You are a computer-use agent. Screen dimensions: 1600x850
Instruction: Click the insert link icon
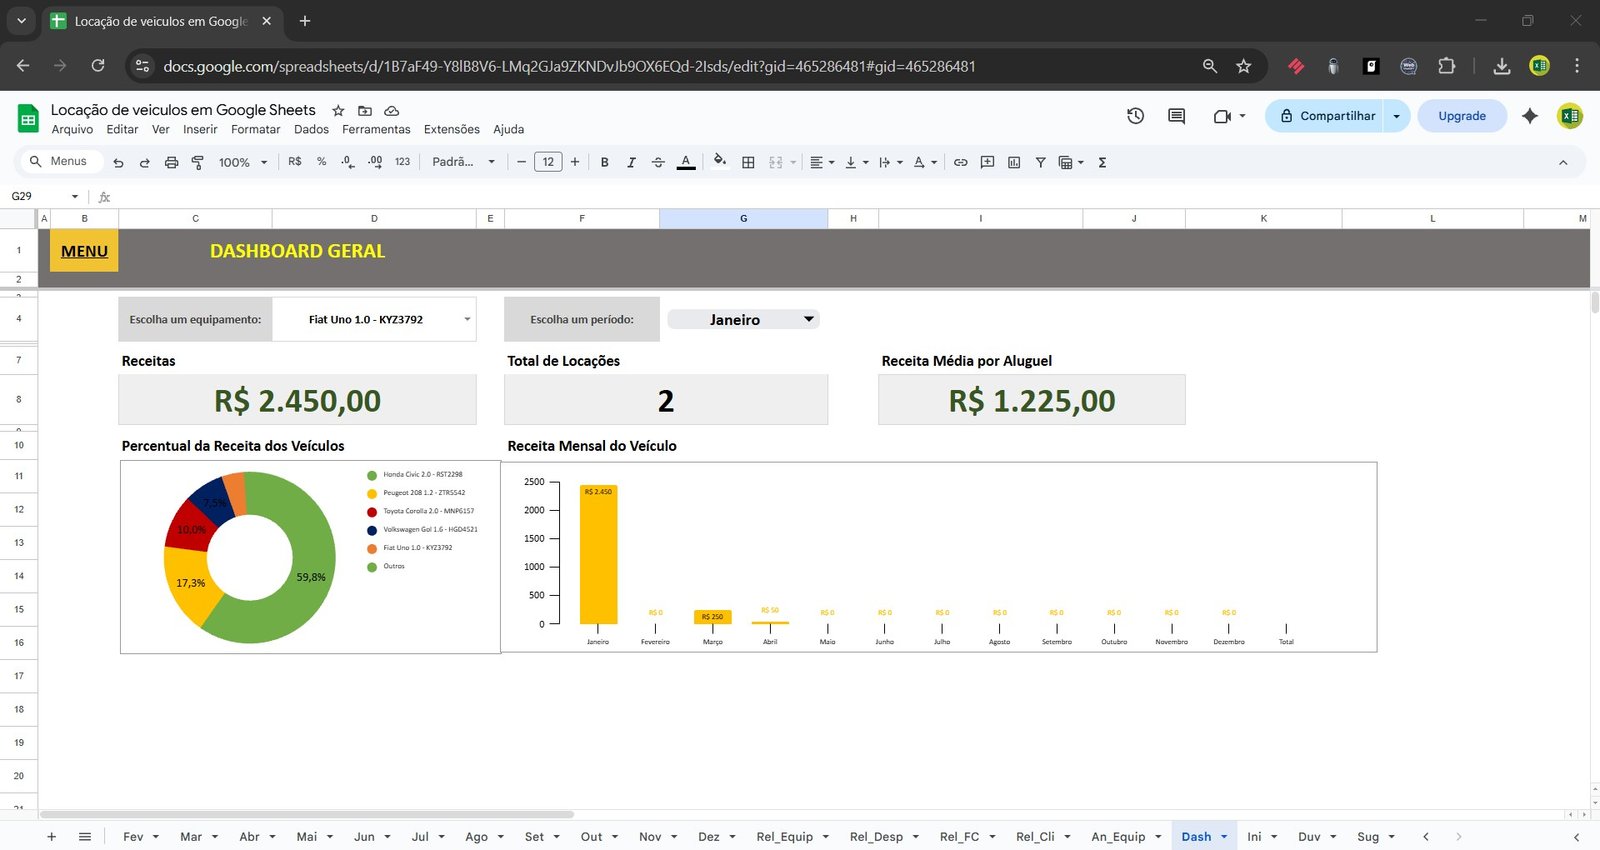(960, 162)
